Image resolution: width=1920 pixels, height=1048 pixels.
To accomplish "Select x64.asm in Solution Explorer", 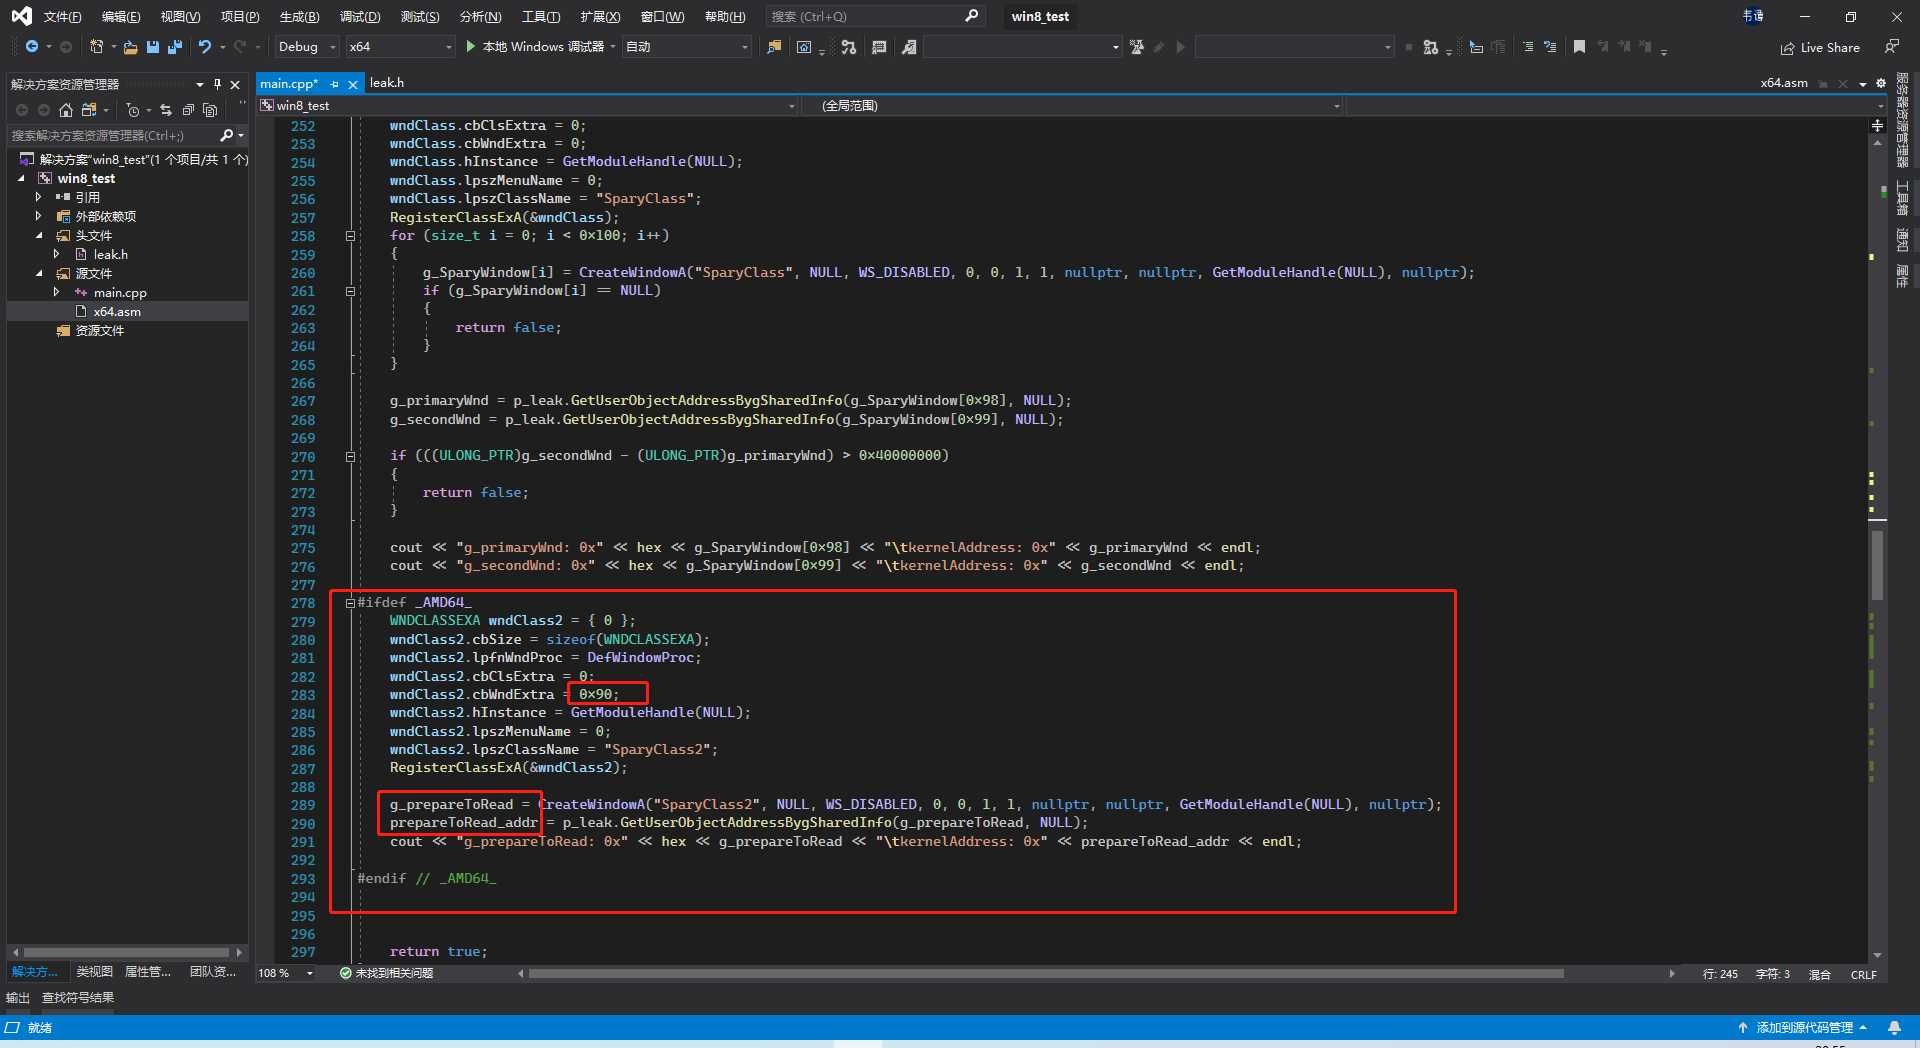I will tap(117, 312).
